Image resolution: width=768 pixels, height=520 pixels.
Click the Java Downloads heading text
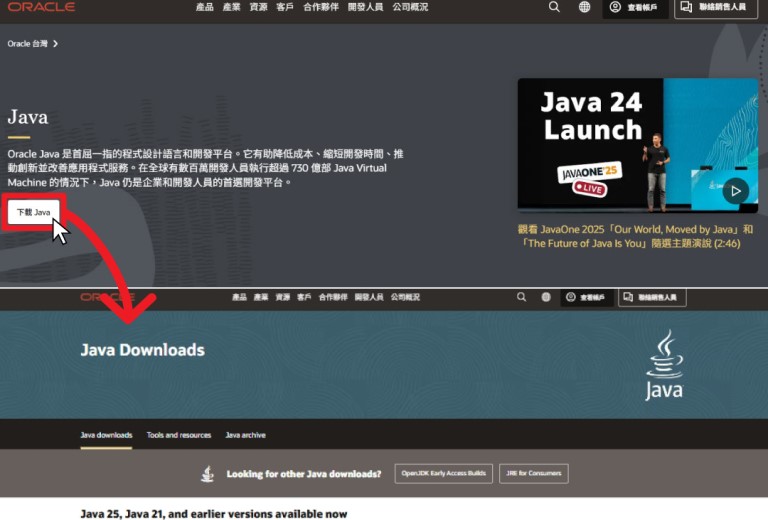143,350
